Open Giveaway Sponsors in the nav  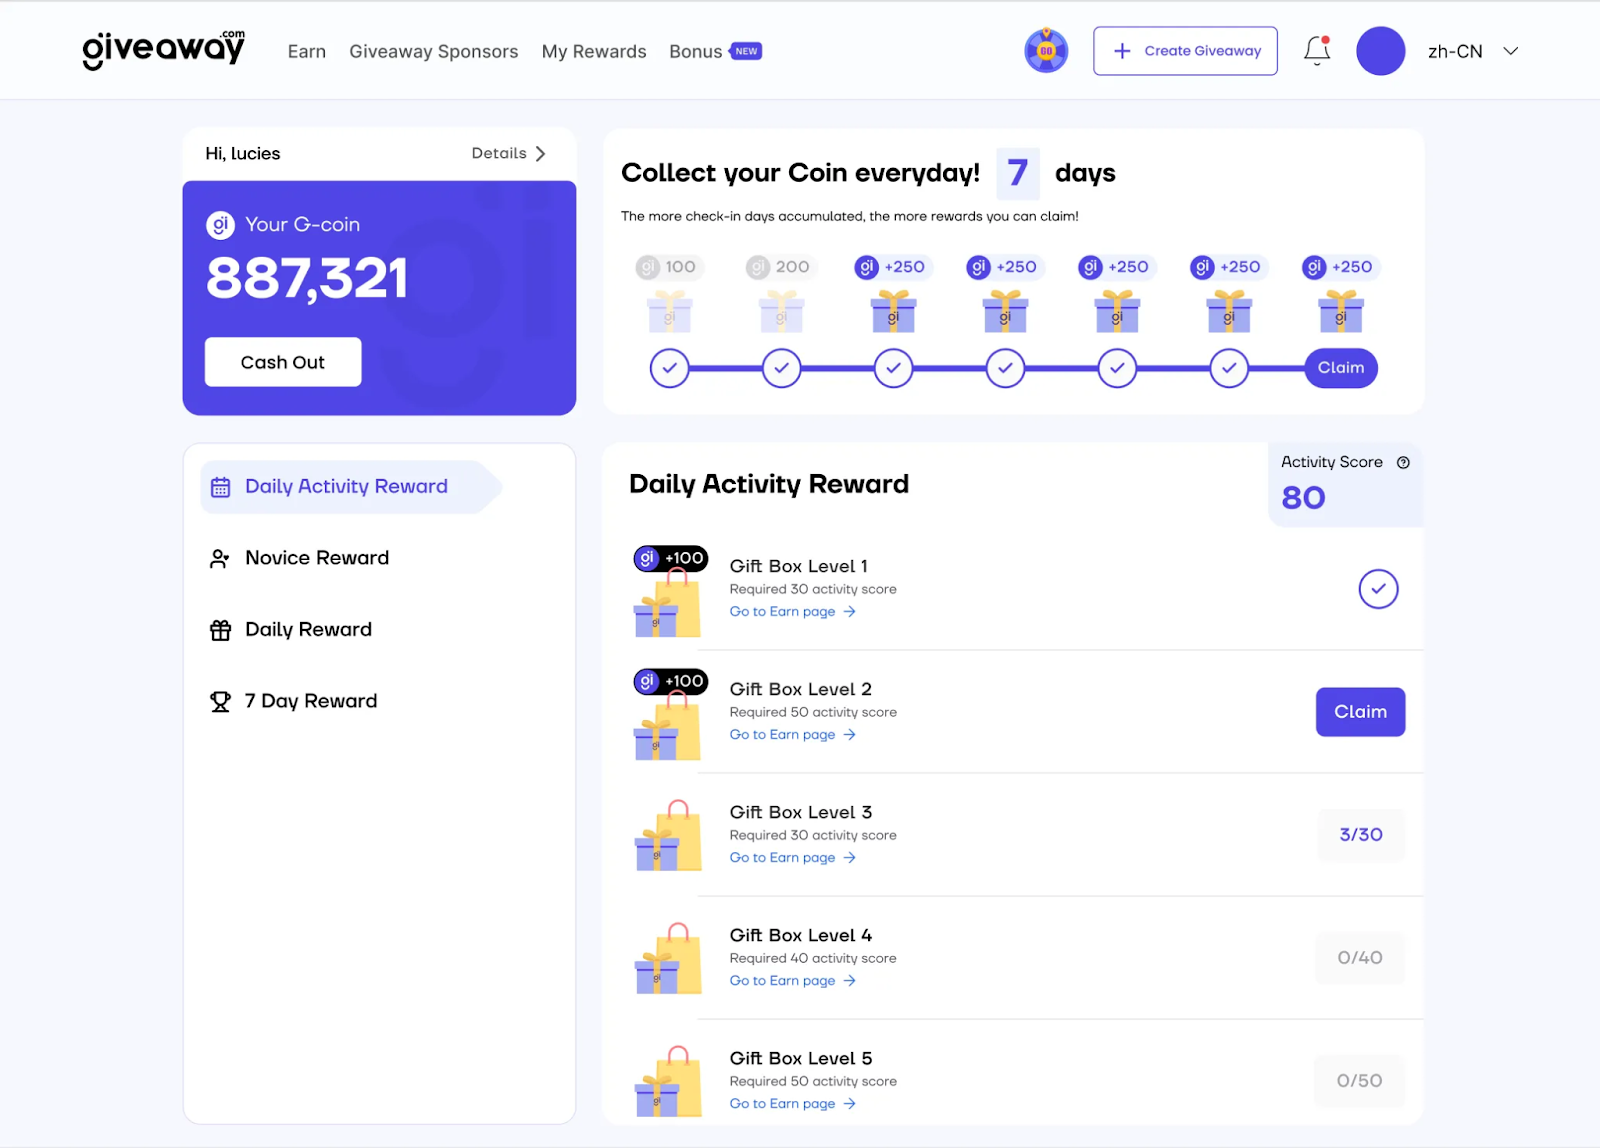coord(434,51)
